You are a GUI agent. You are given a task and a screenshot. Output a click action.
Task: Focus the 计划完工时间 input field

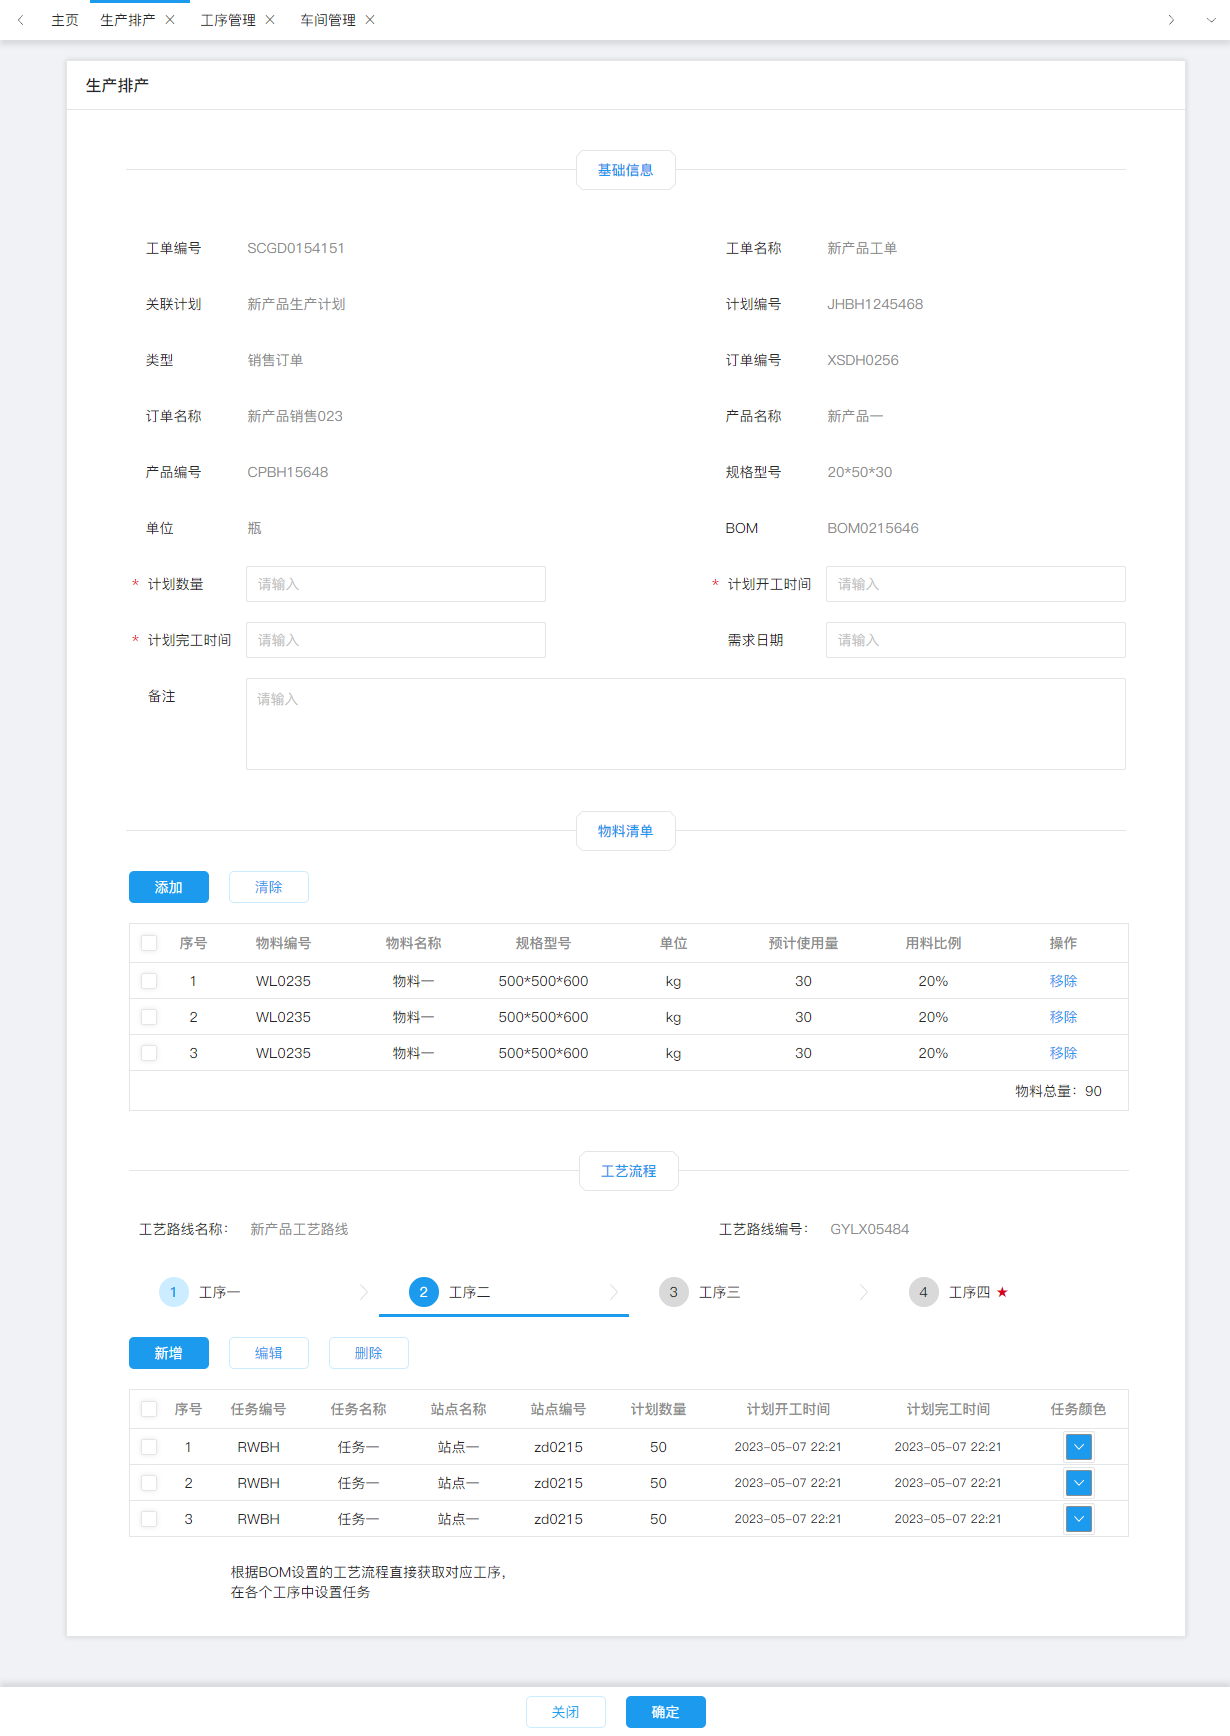pos(396,640)
